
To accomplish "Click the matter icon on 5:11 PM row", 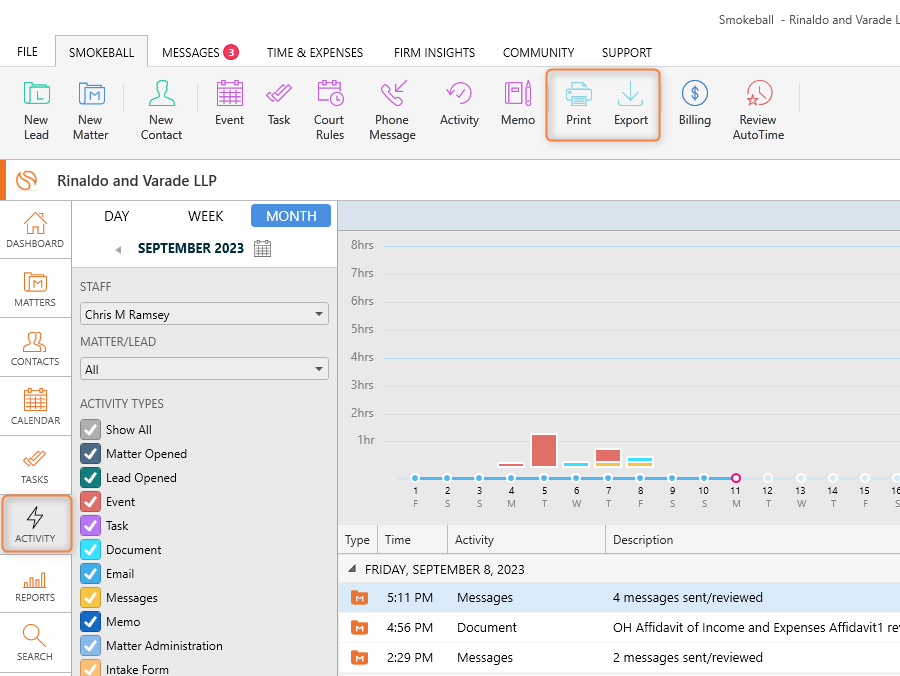I will pos(359,597).
